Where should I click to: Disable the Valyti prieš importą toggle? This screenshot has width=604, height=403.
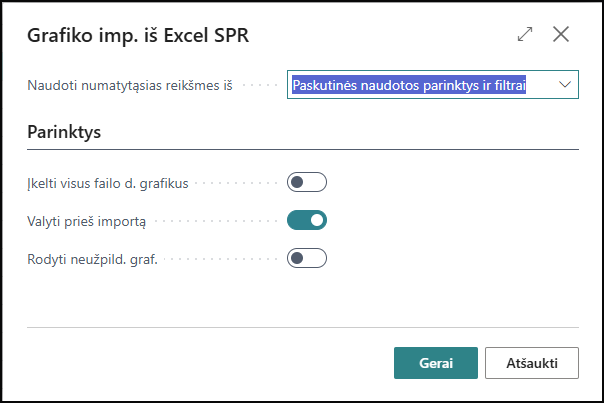307,220
